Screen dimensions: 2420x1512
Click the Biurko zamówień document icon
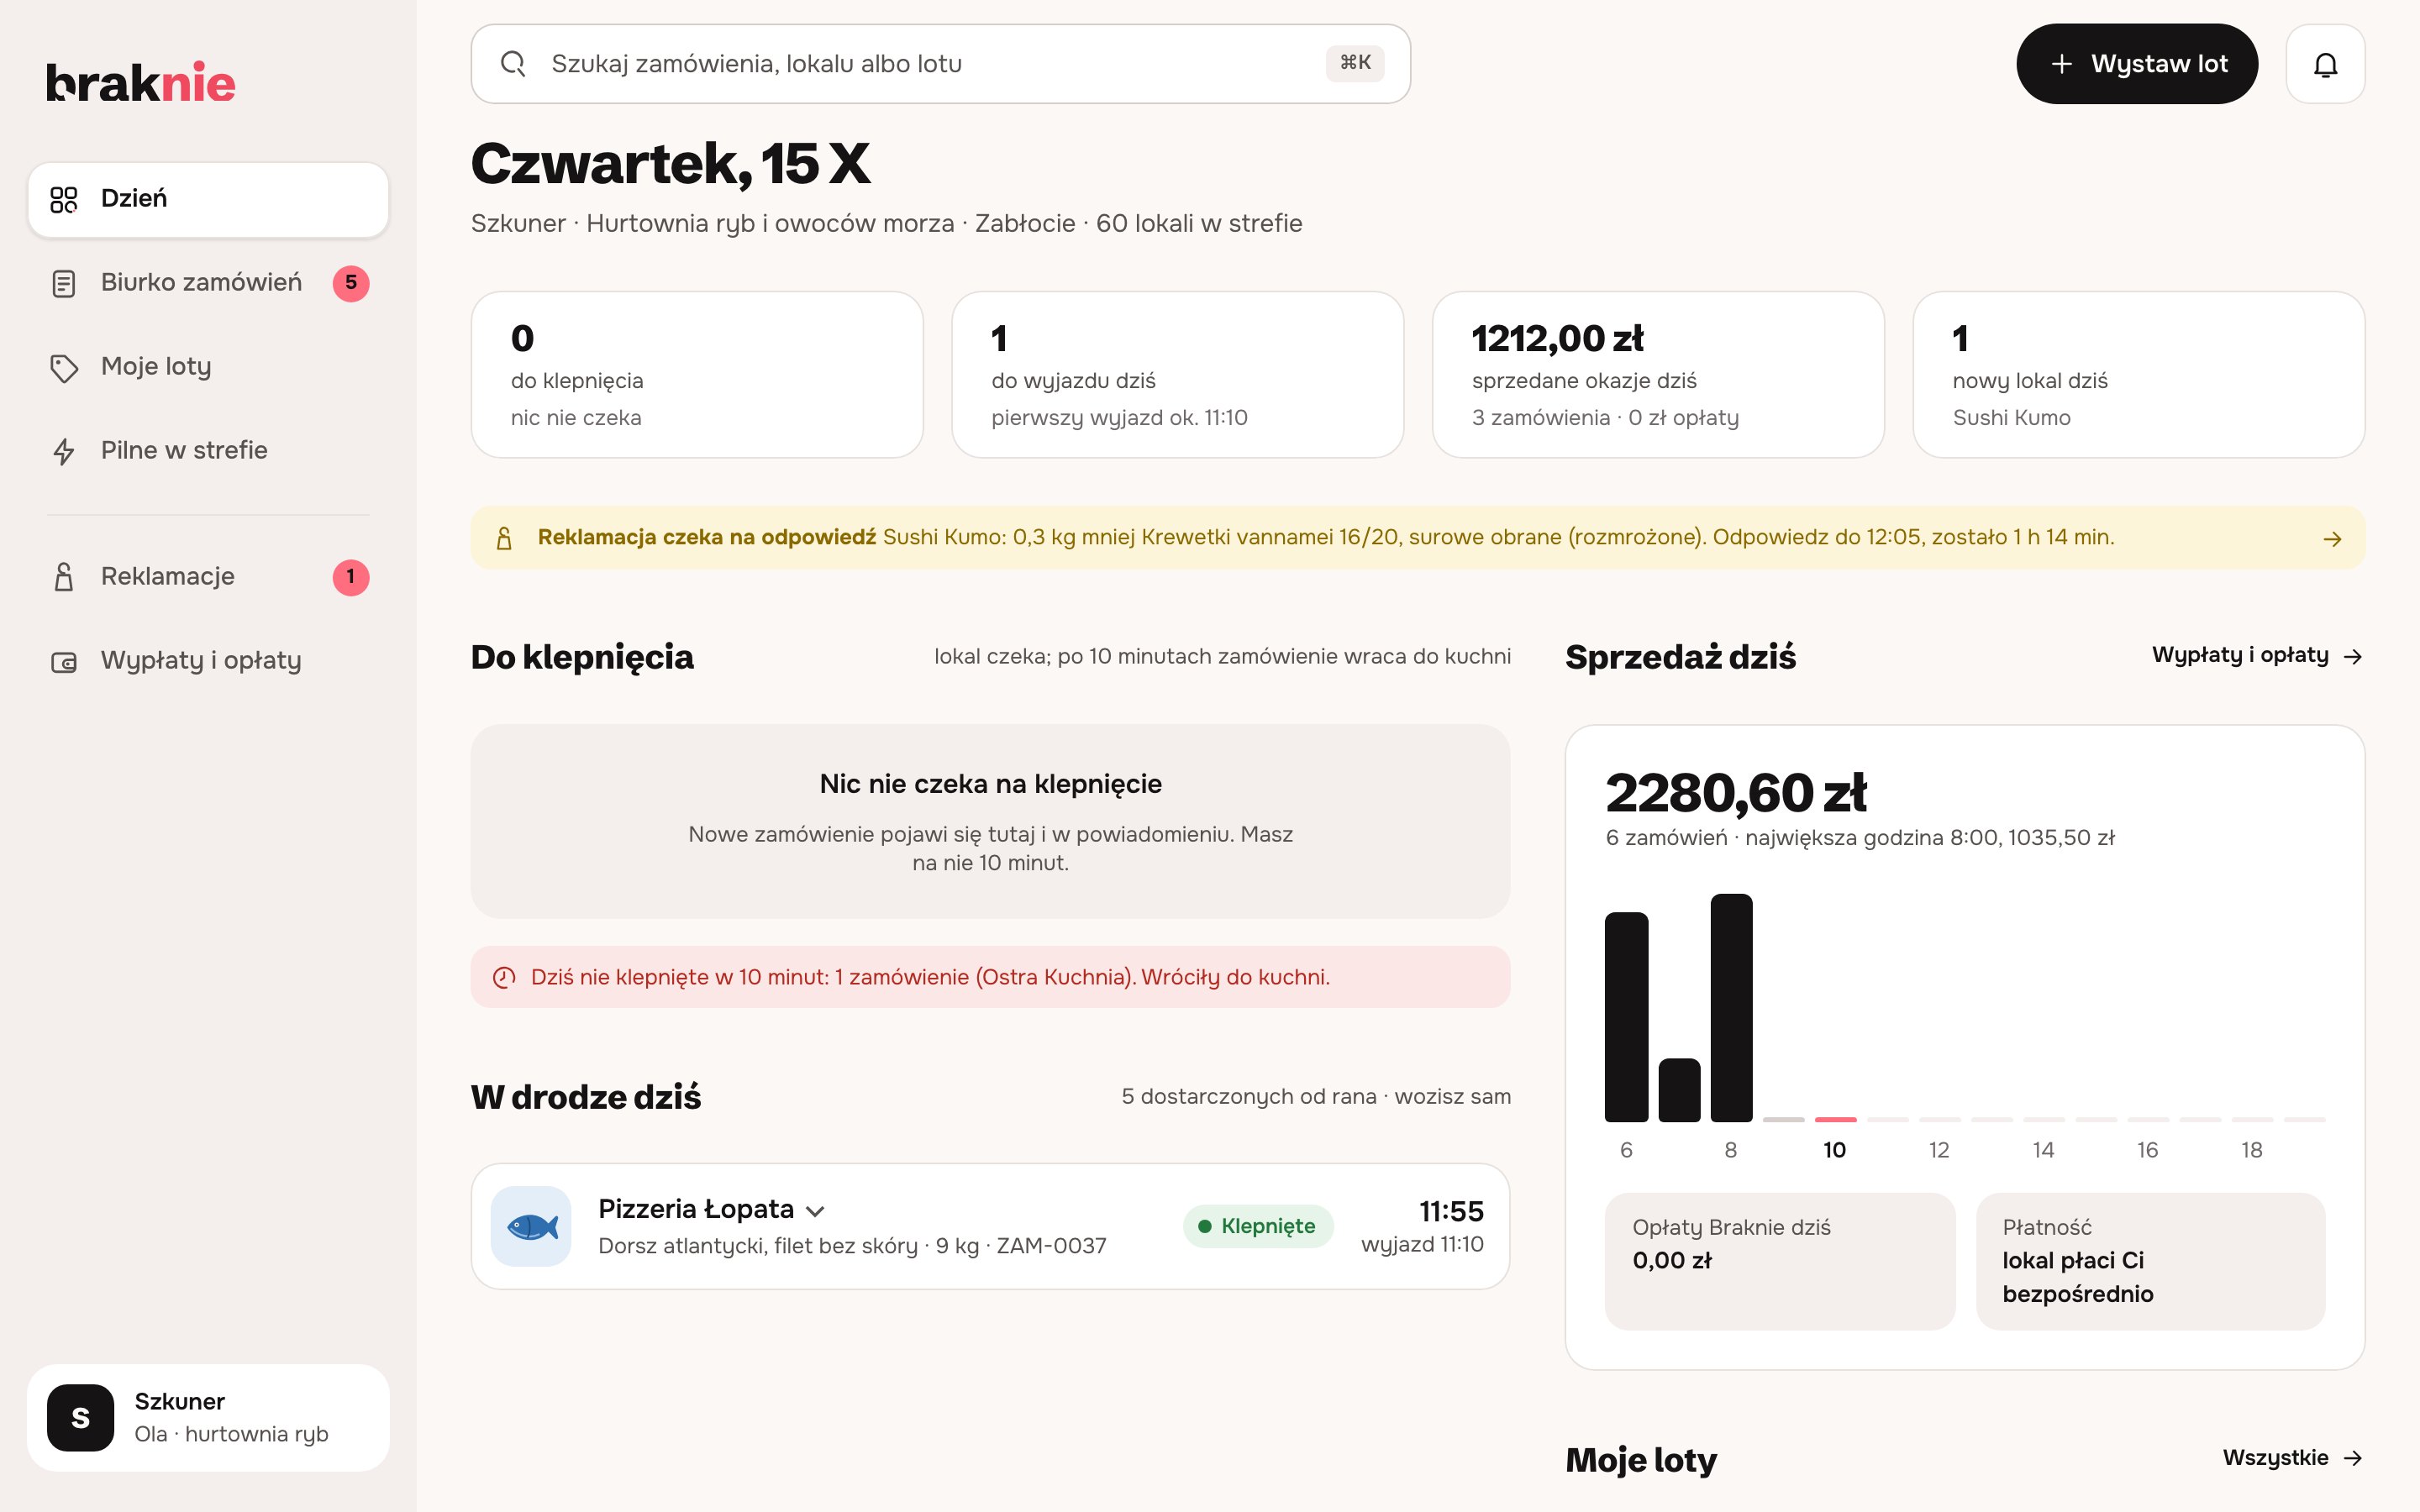coord(64,283)
